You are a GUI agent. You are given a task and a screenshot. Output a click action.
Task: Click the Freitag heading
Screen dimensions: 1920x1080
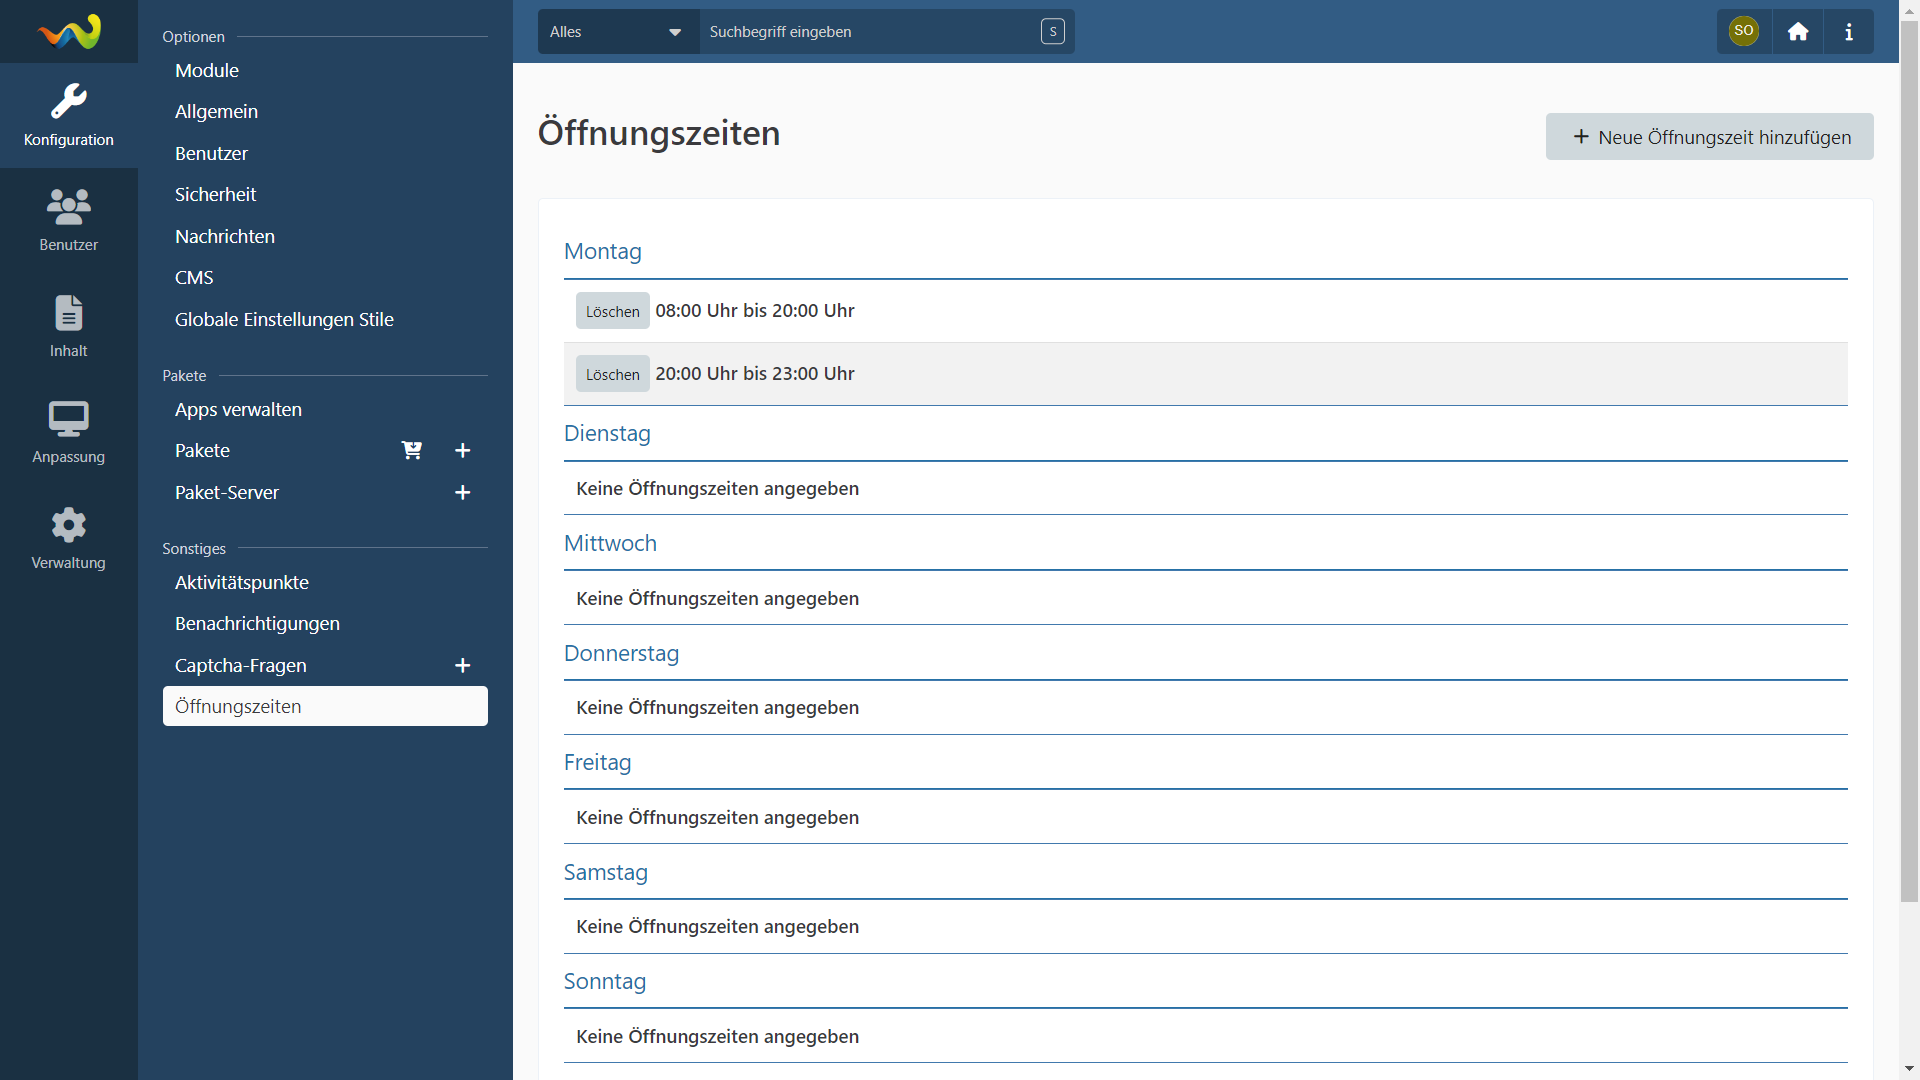pyautogui.click(x=597, y=763)
